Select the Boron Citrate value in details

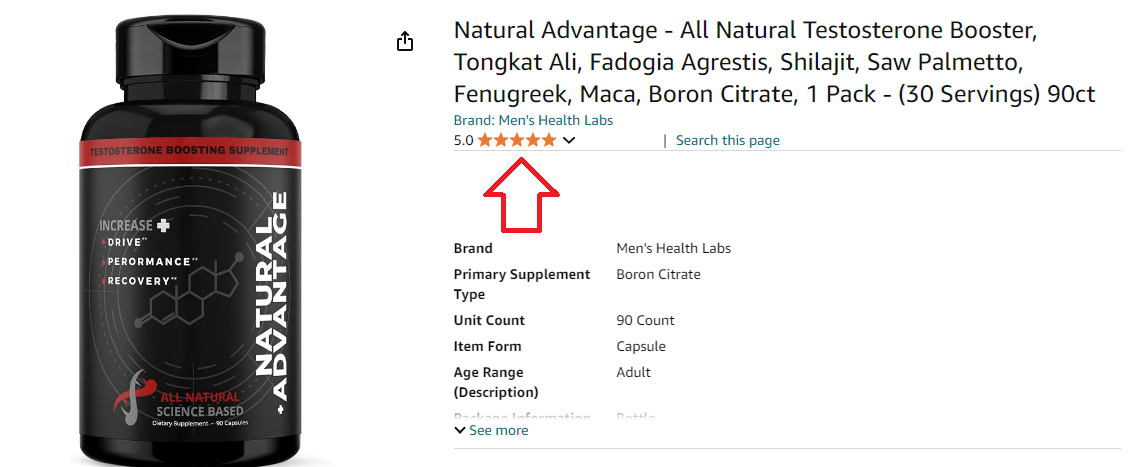tap(658, 274)
